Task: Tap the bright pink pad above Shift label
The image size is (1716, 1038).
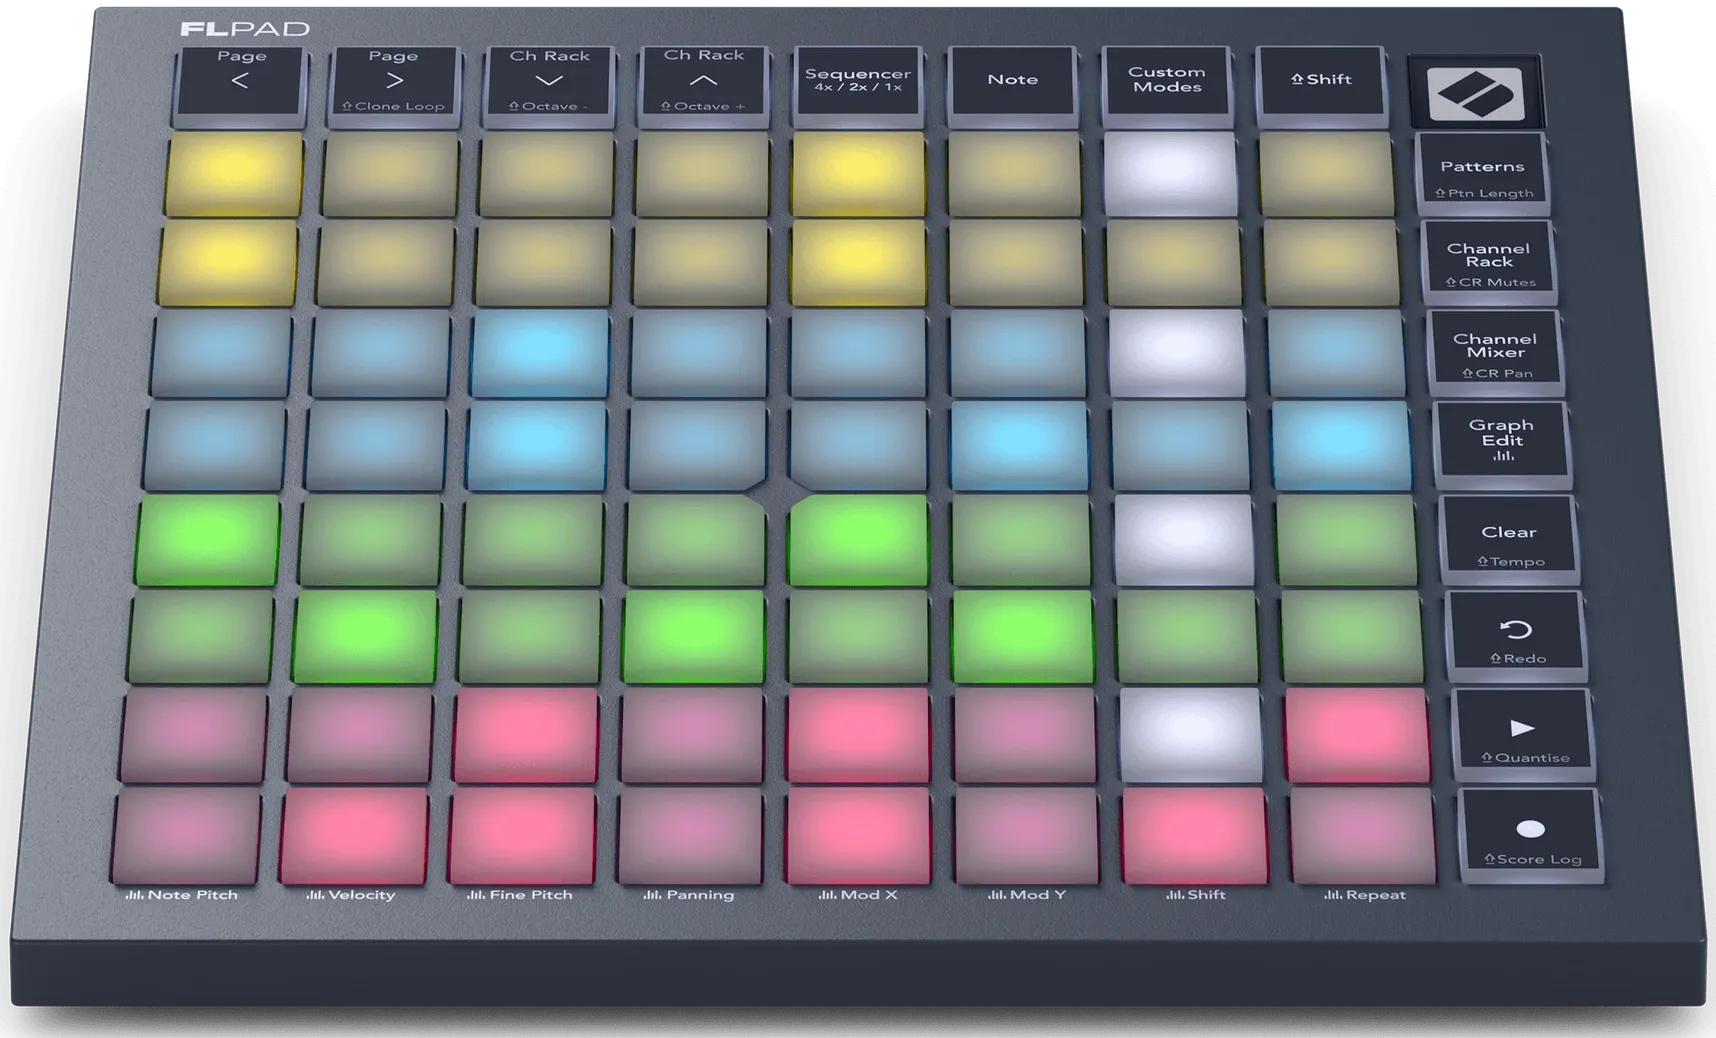Action: [x=1195, y=836]
